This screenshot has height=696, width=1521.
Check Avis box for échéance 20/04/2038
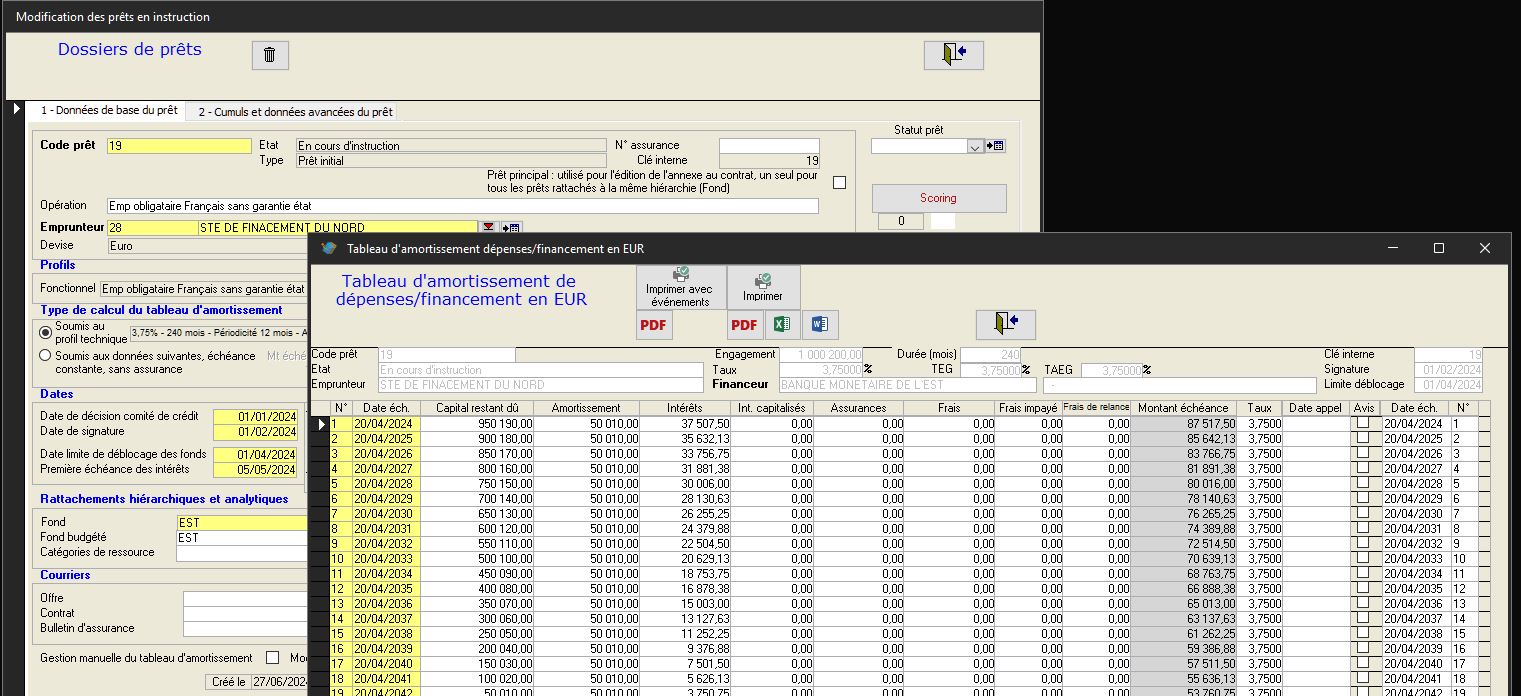pos(1362,633)
